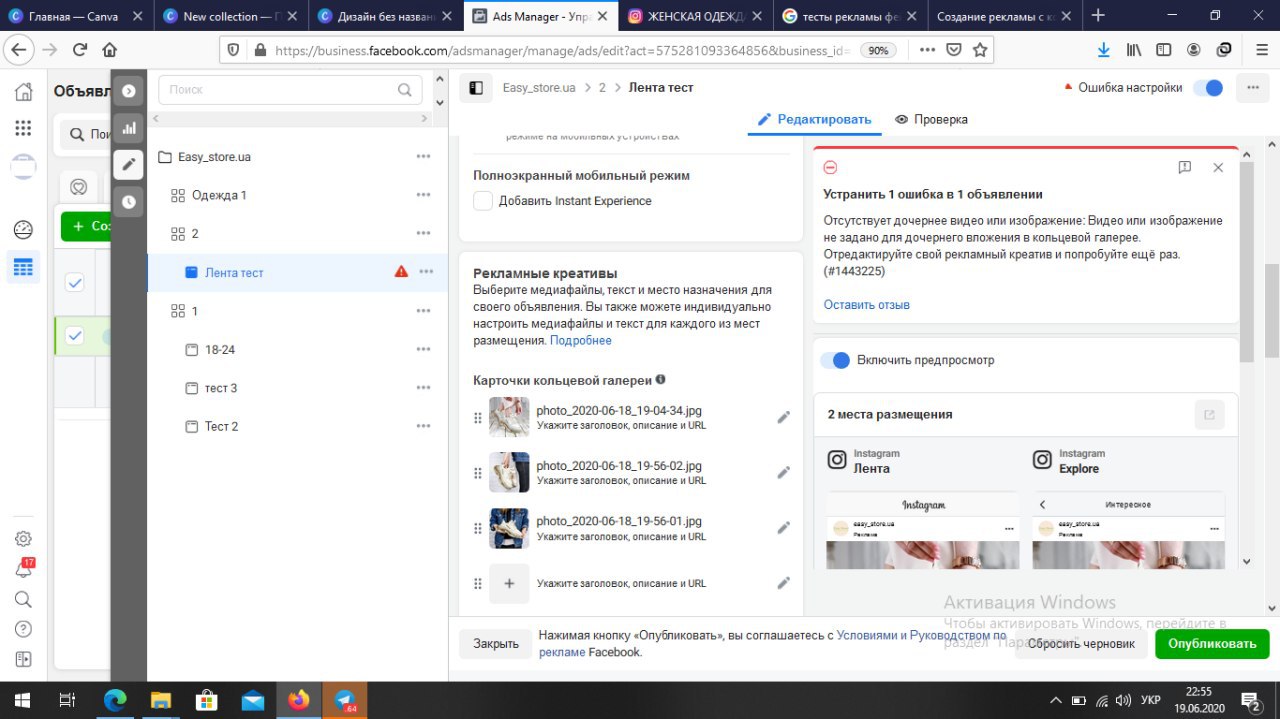Toggle Включить предпросмотр switch

coord(835,360)
